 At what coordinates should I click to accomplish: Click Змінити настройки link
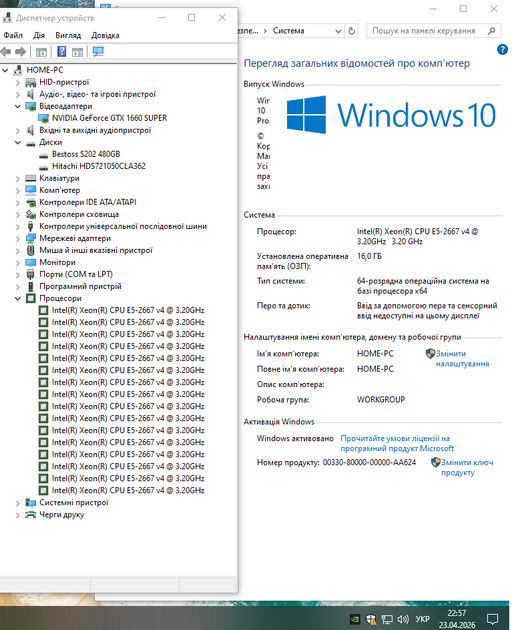tap(462, 359)
